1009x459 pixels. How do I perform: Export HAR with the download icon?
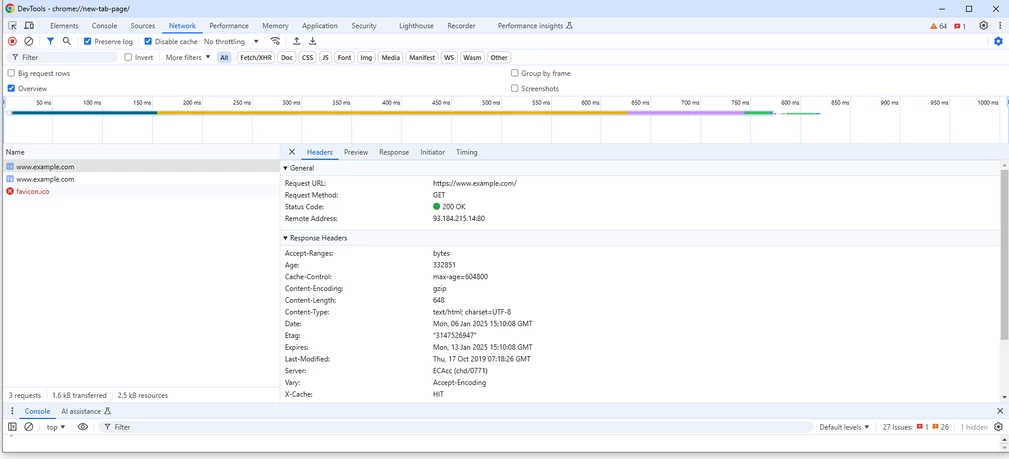click(x=313, y=41)
